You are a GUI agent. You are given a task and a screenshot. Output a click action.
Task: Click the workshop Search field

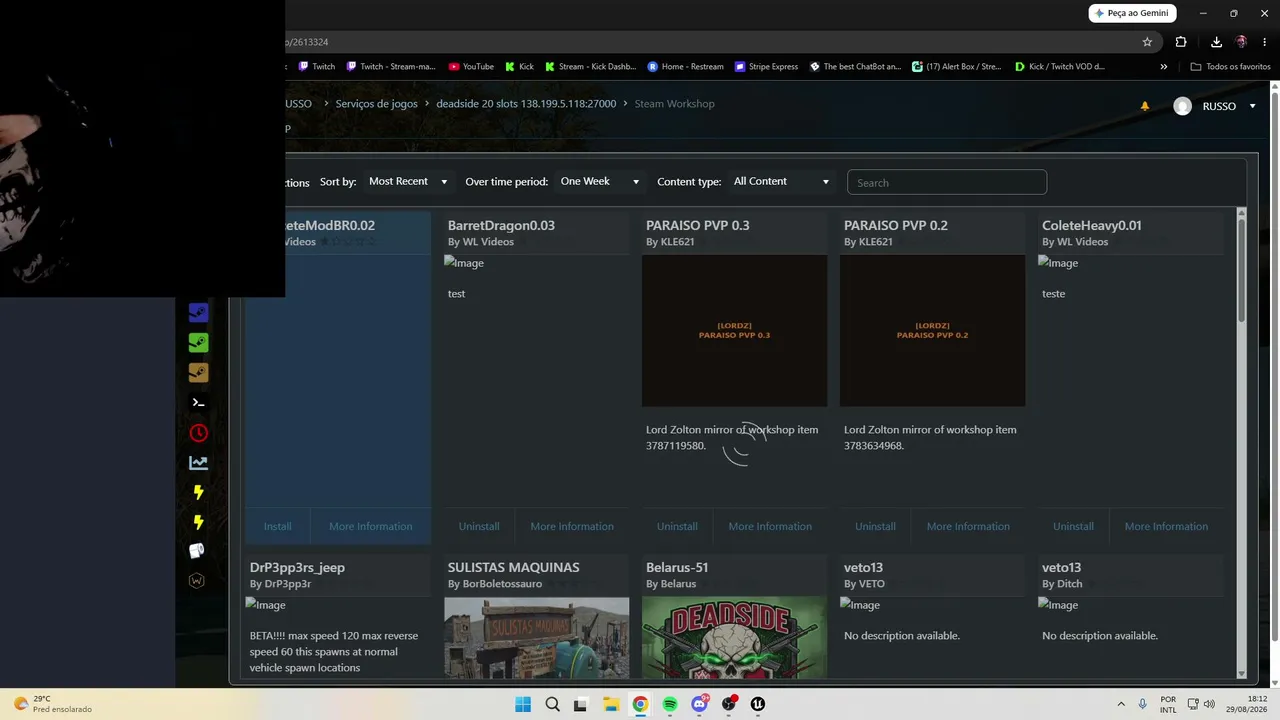pos(947,182)
